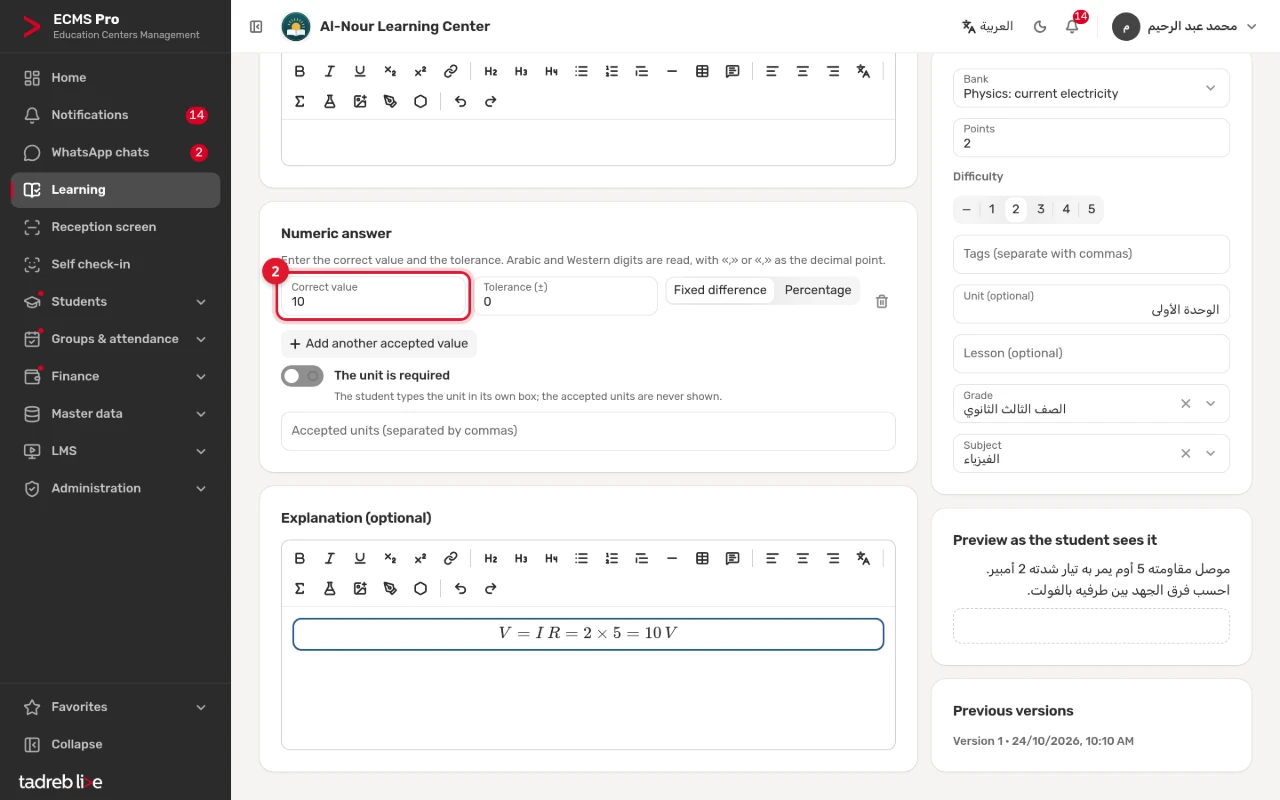Collapse the sidebar with the header panel icon

pos(256,27)
